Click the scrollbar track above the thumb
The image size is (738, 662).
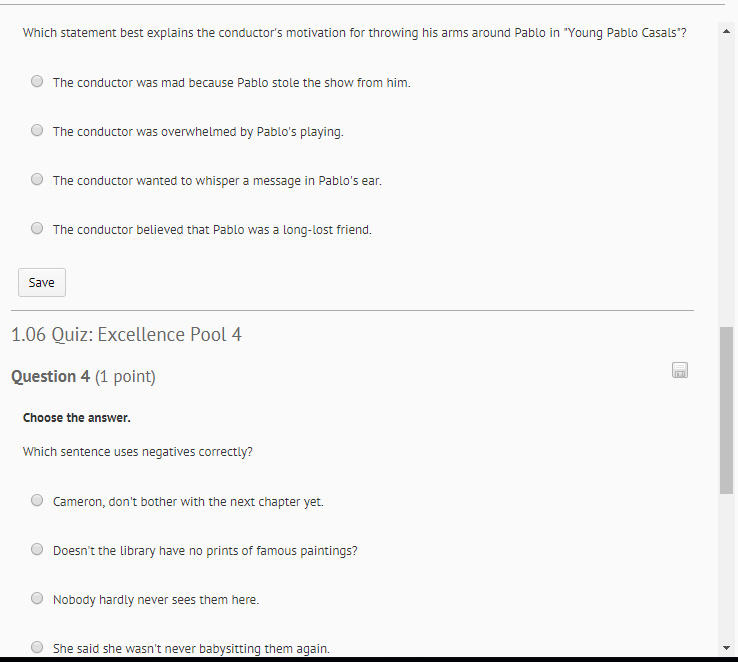(727, 180)
